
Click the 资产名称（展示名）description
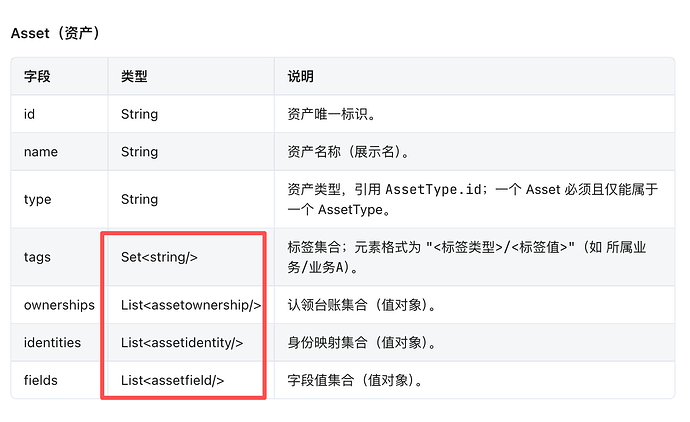(x=348, y=152)
